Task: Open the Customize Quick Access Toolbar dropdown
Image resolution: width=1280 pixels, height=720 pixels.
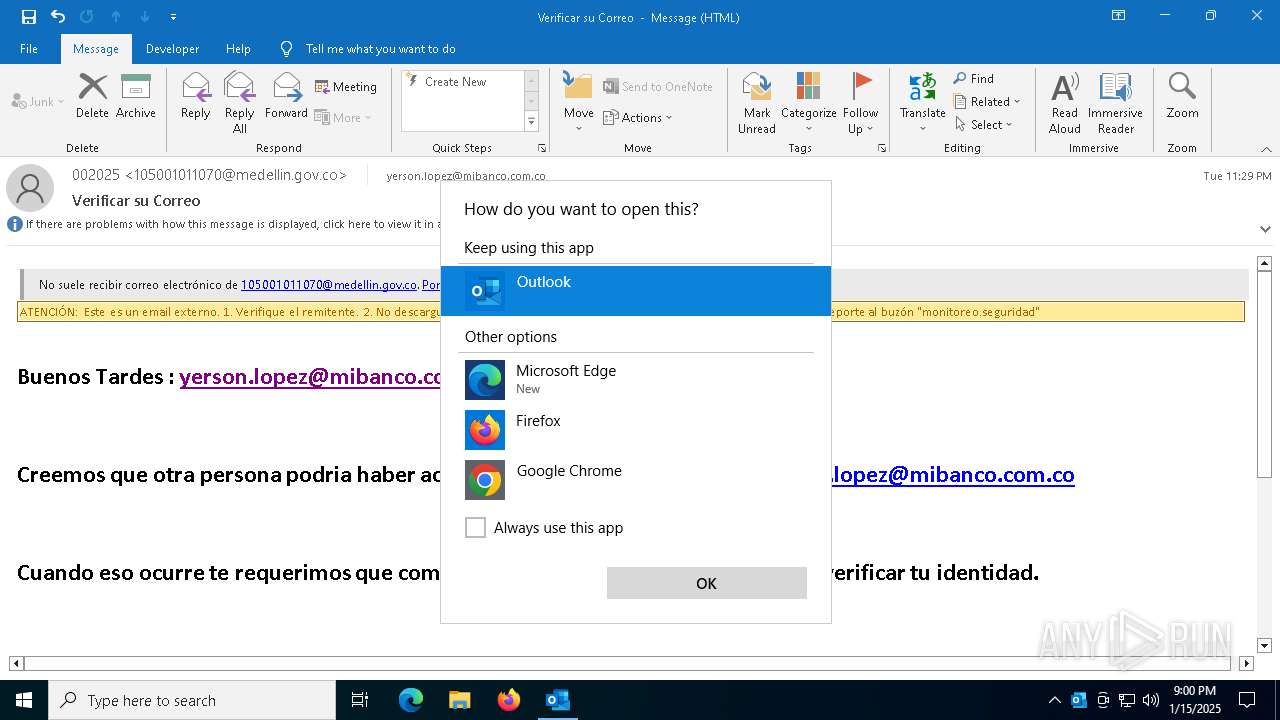Action: (x=174, y=17)
